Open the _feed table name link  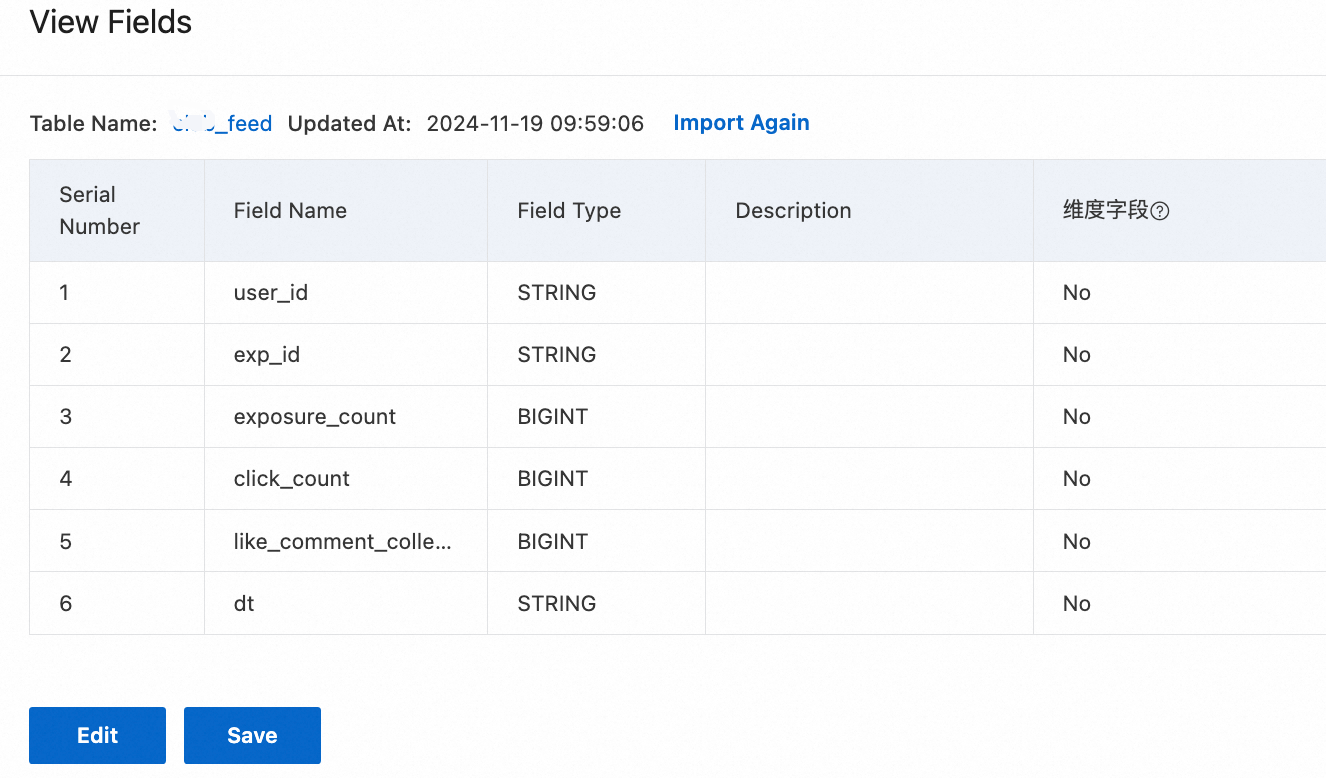tap(222, 124)
